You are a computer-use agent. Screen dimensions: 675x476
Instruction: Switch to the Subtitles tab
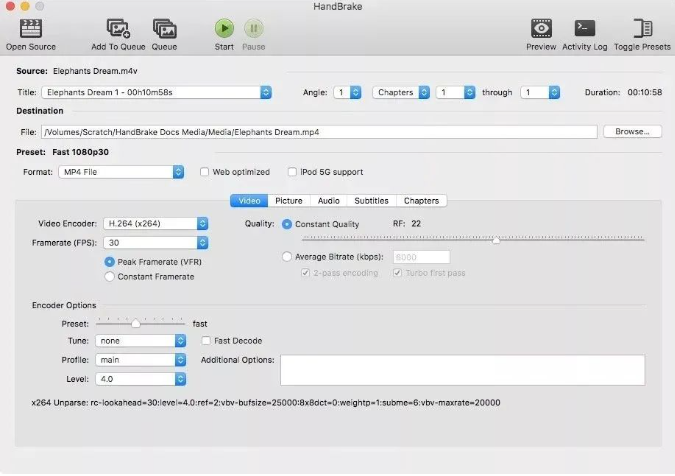371,201
